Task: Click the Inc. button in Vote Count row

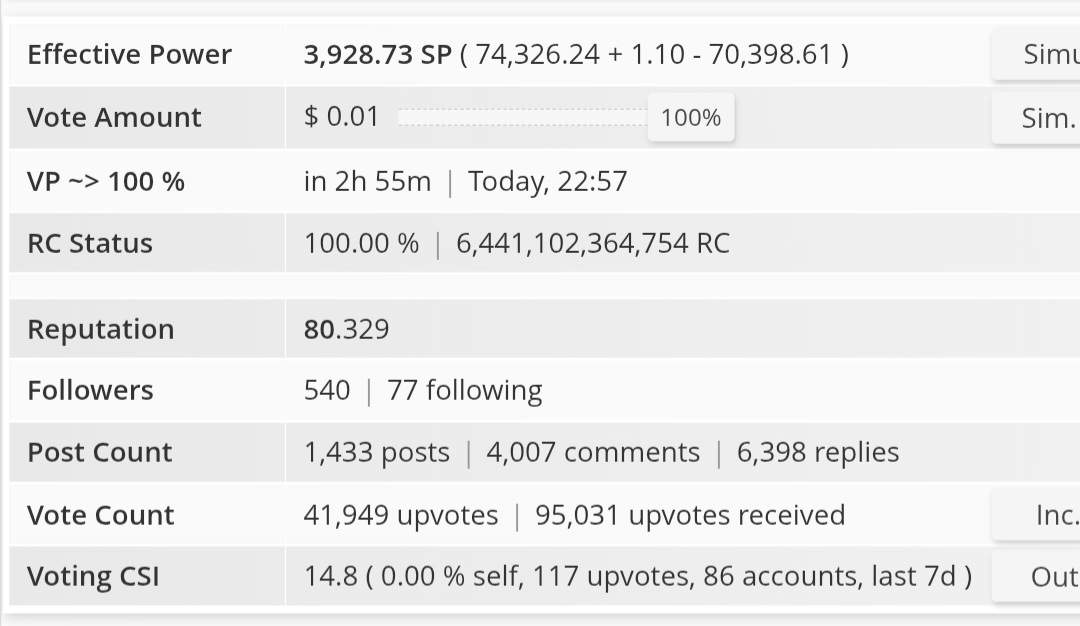Action: click(1040, 516)
